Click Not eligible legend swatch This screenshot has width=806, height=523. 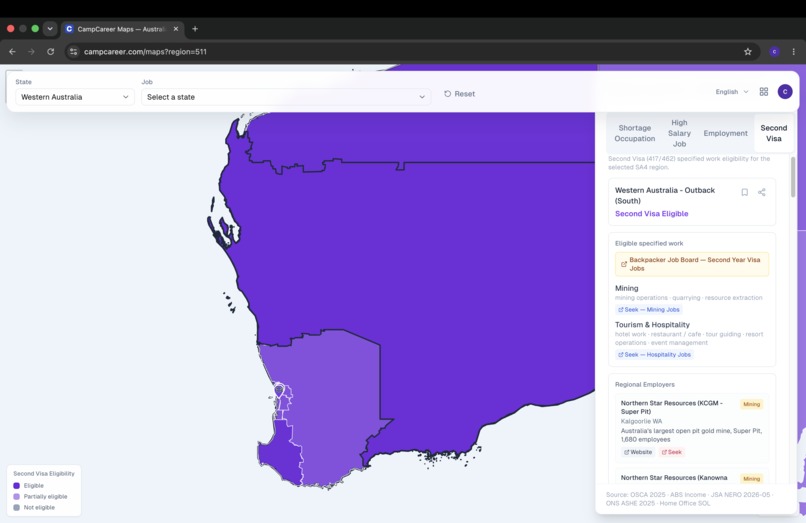pyautogui.click(x=16, y=507)
